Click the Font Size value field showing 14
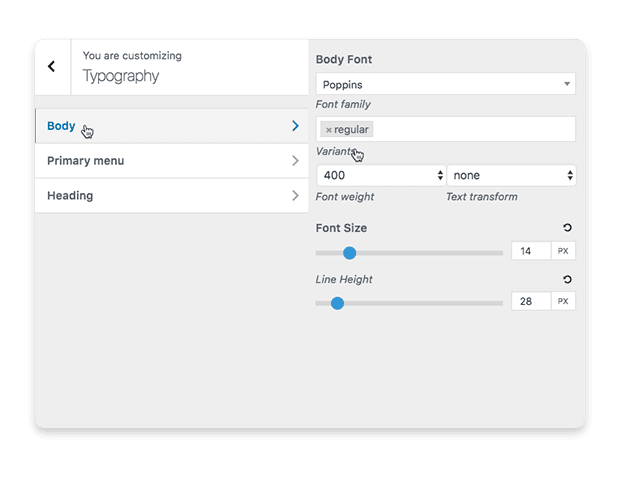This screenshot has height=480, width=620. (531, 251)
